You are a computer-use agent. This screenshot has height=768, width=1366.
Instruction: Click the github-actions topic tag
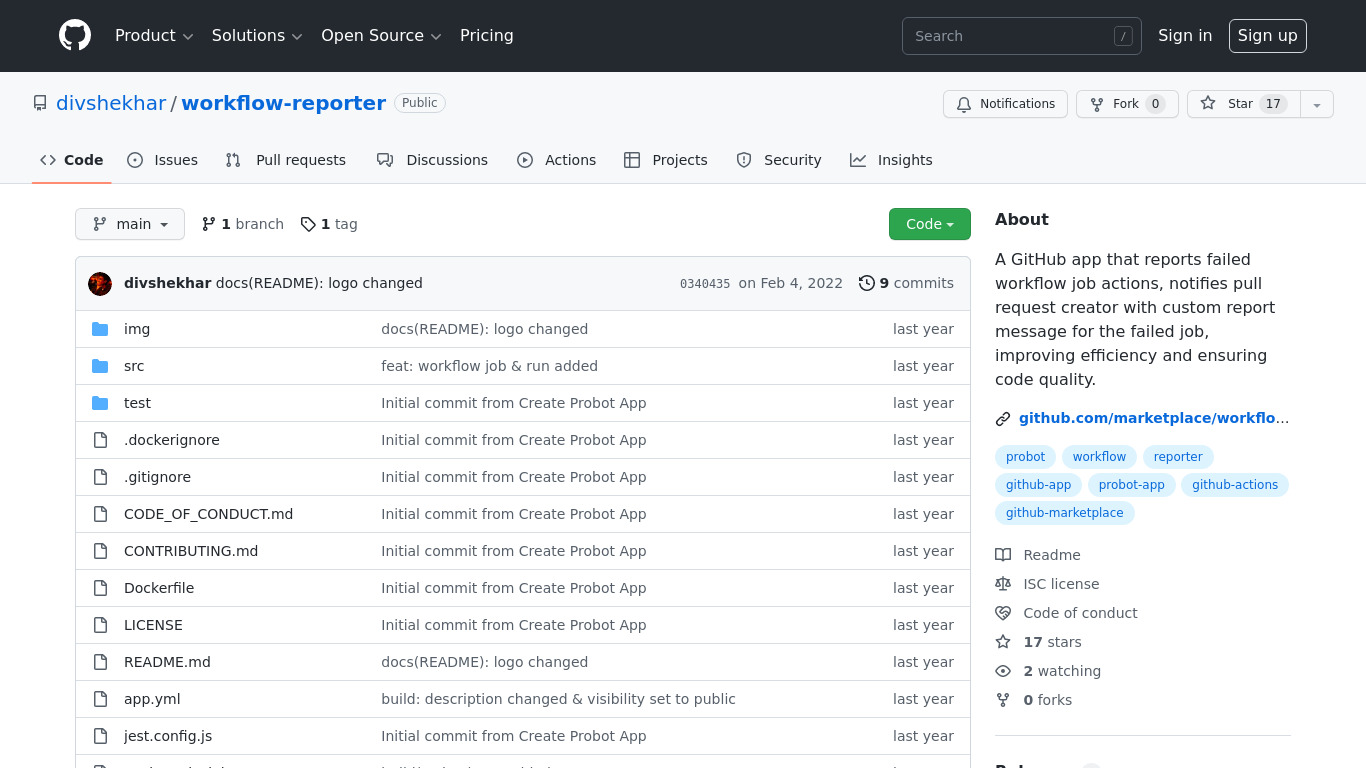(x=1235, y=485)
